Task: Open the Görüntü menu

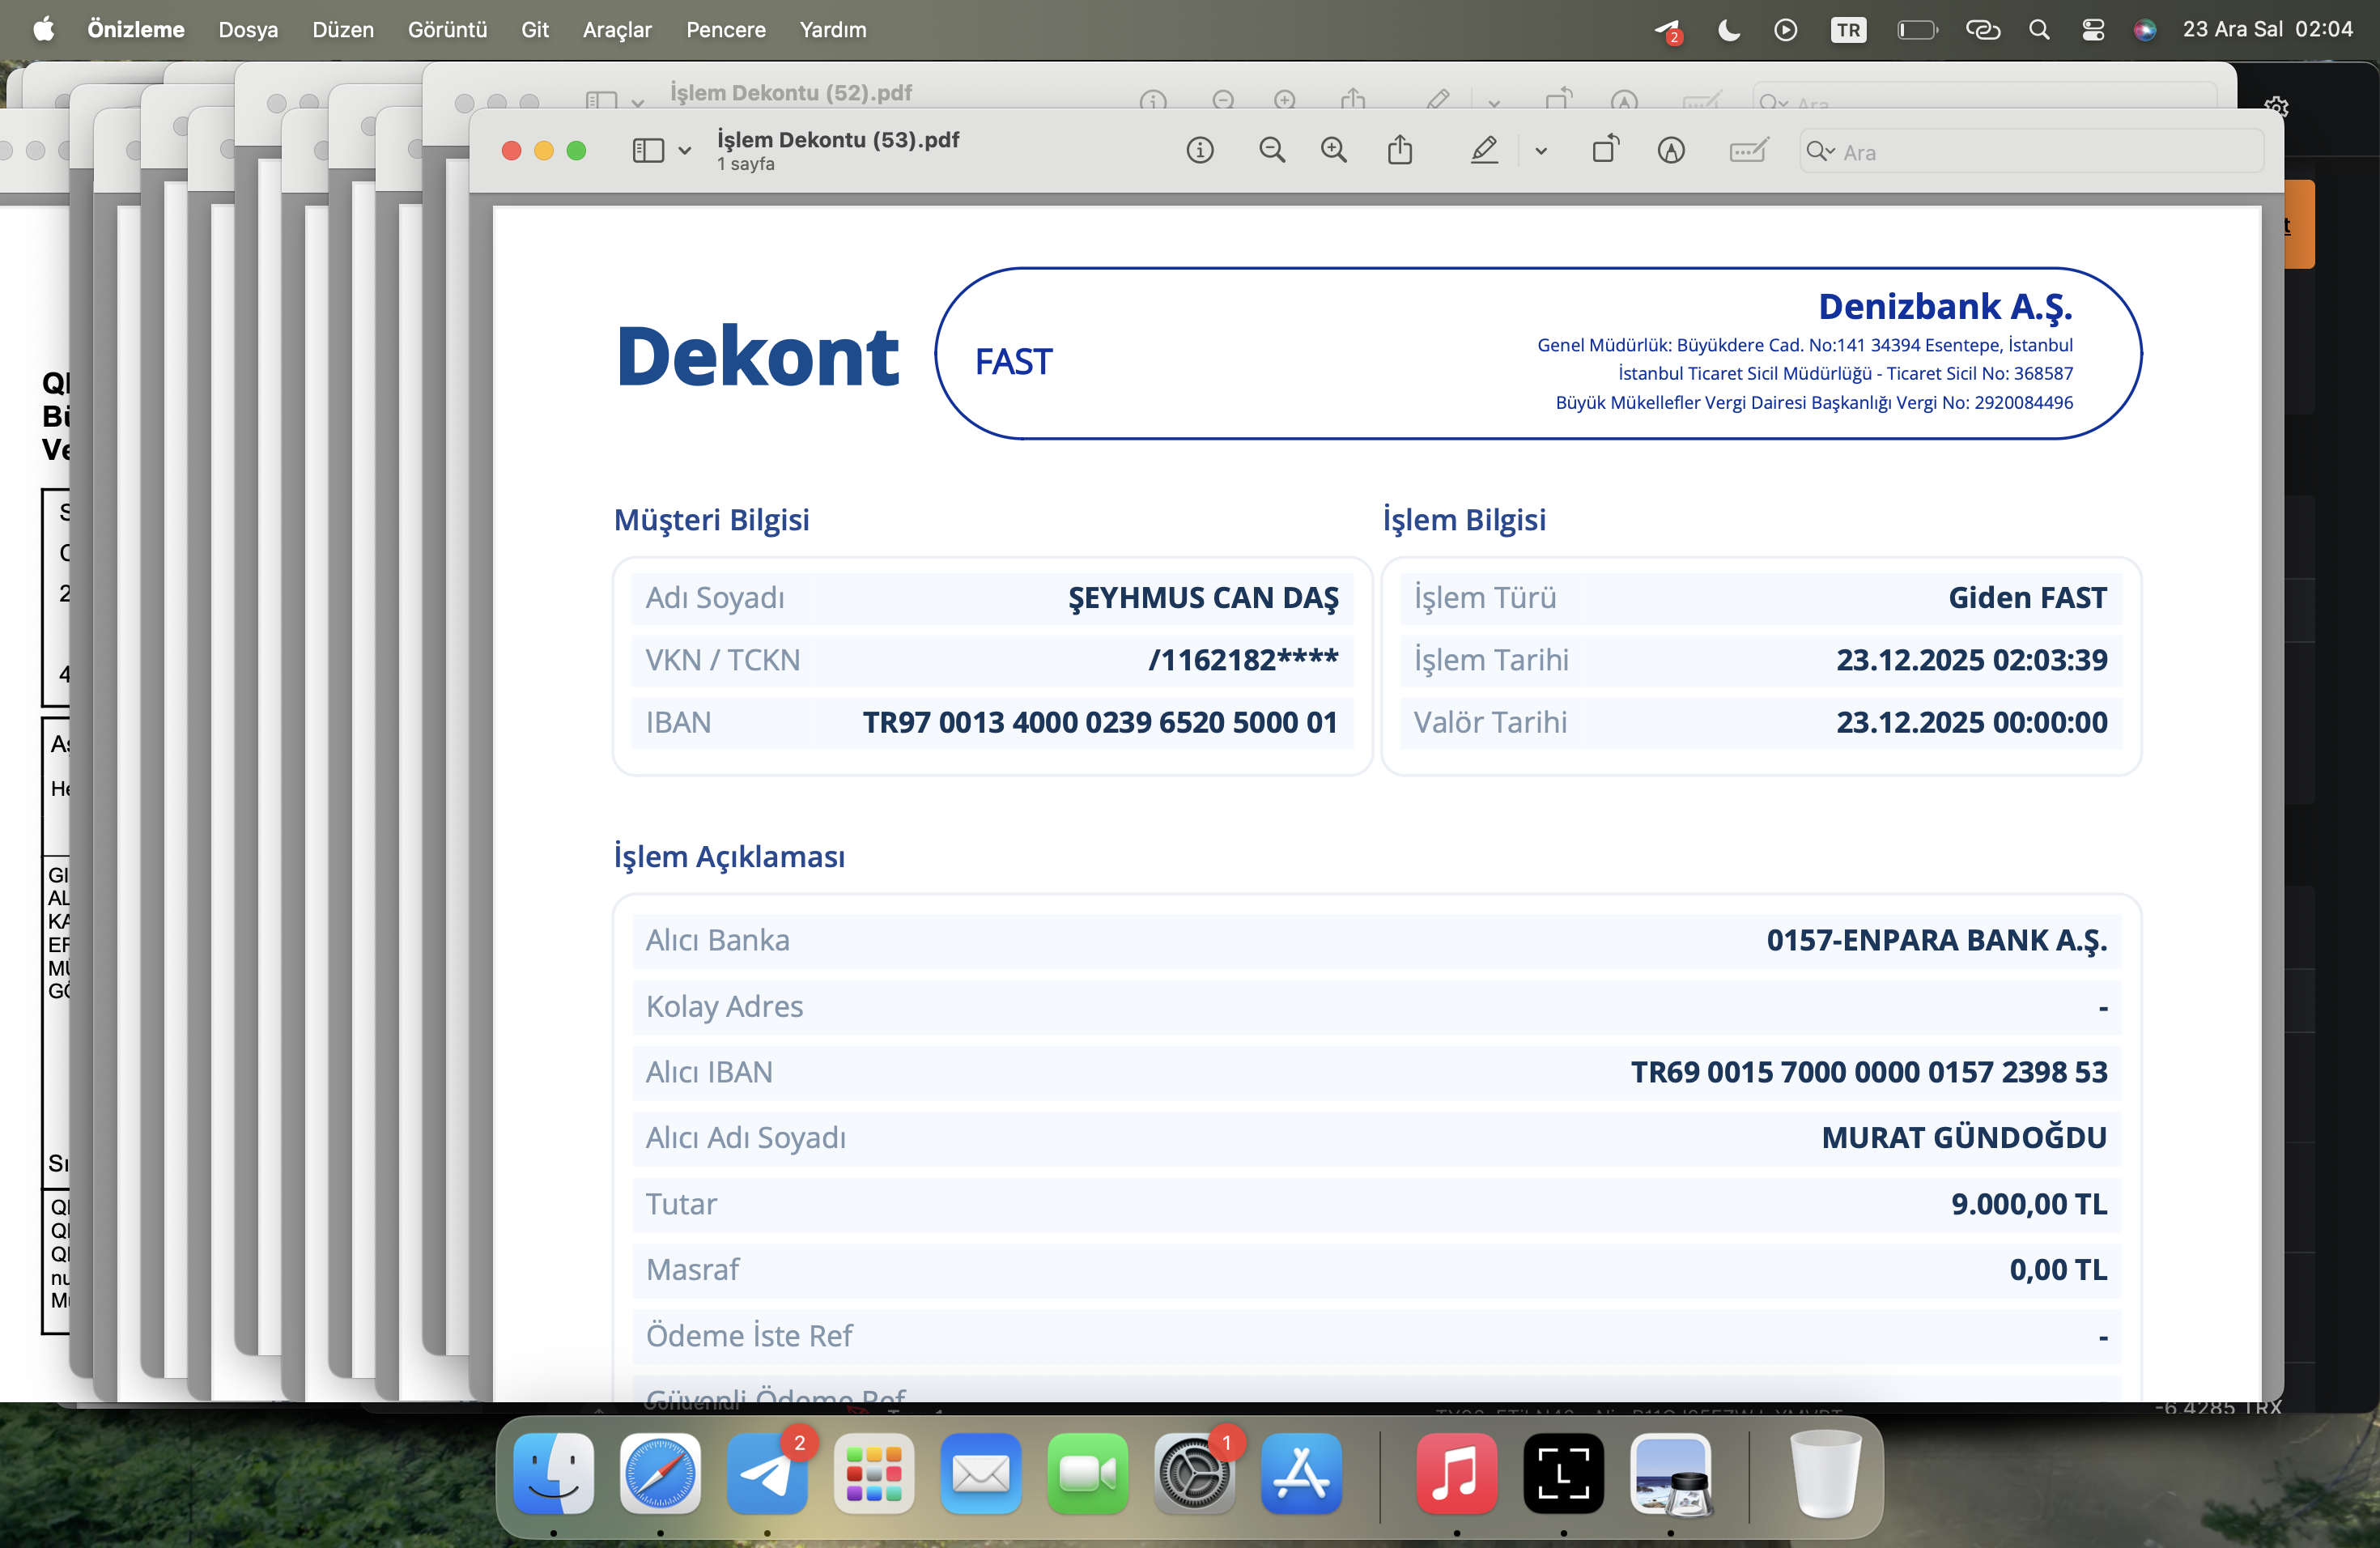Action: pos(447,30)
